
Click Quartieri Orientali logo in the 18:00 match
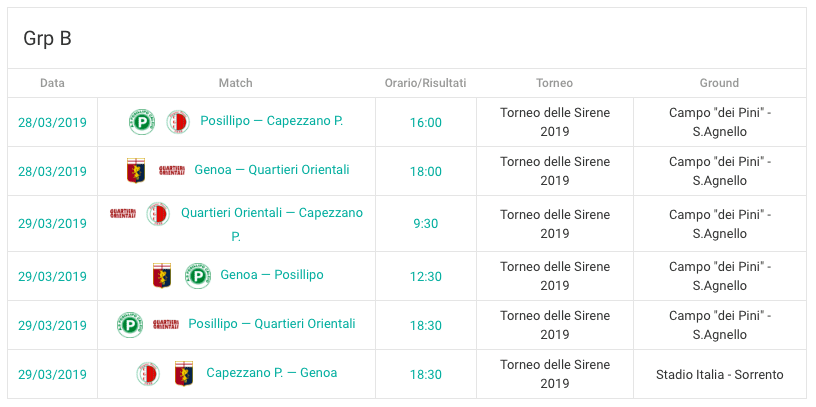(172, 171)
